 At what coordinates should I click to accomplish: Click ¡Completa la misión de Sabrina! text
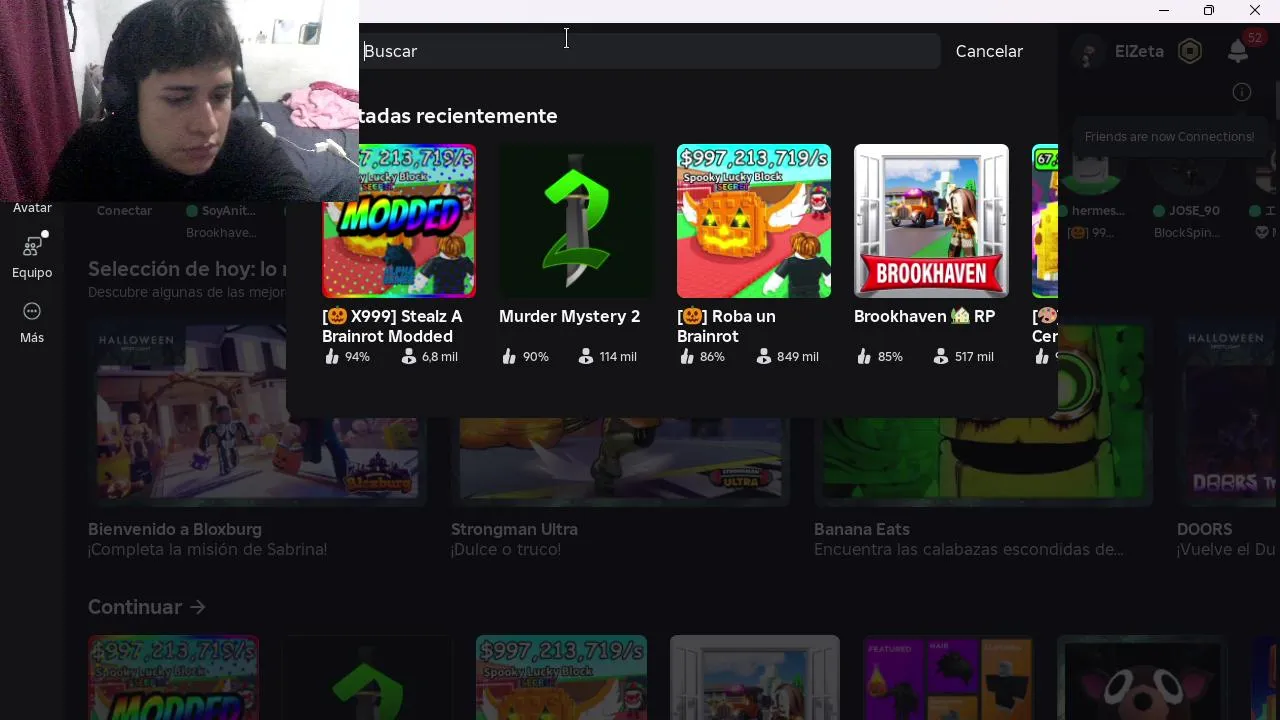point(207,550)
